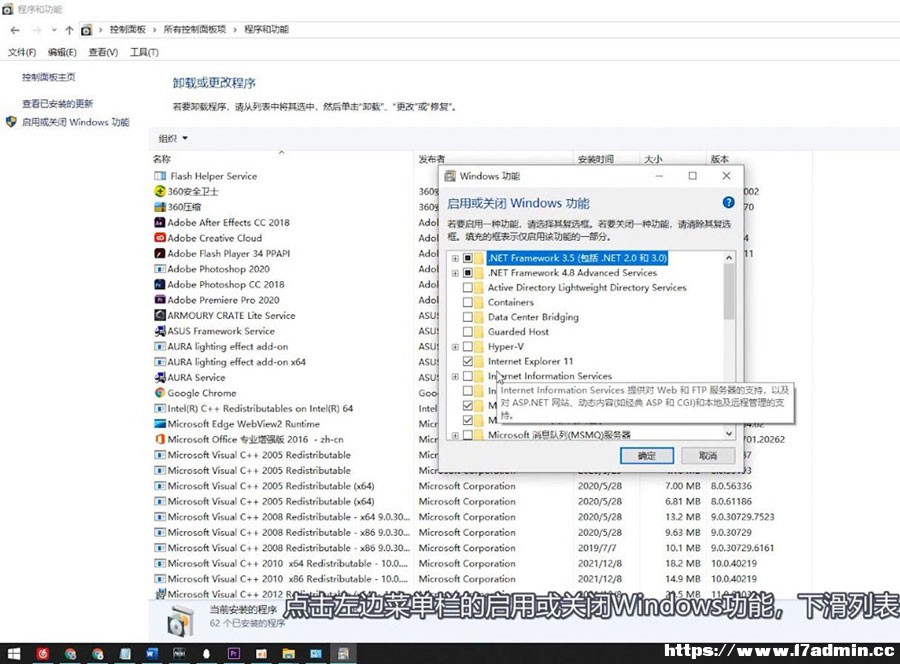900x664 pixels.
Task: Open 查看已安装的更新 link
Action: pos(57,103)
